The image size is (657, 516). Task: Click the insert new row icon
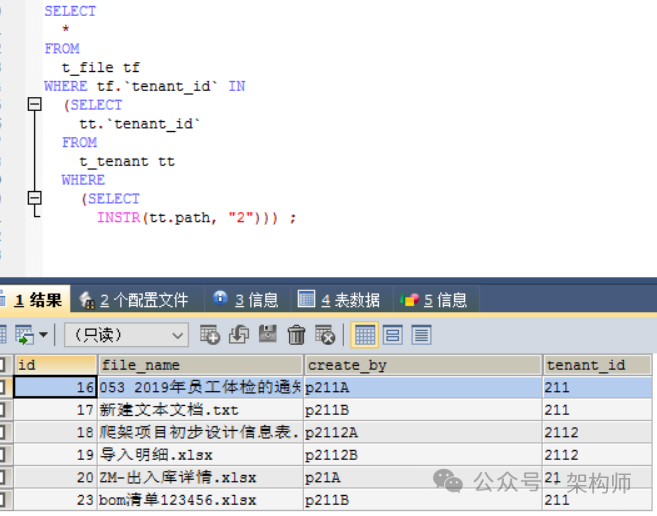[x=210, y=334]
